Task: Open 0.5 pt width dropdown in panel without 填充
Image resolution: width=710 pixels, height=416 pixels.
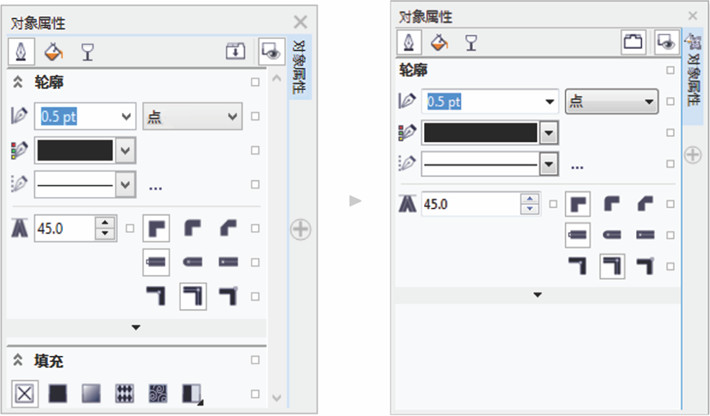Action: coord(550,101)
